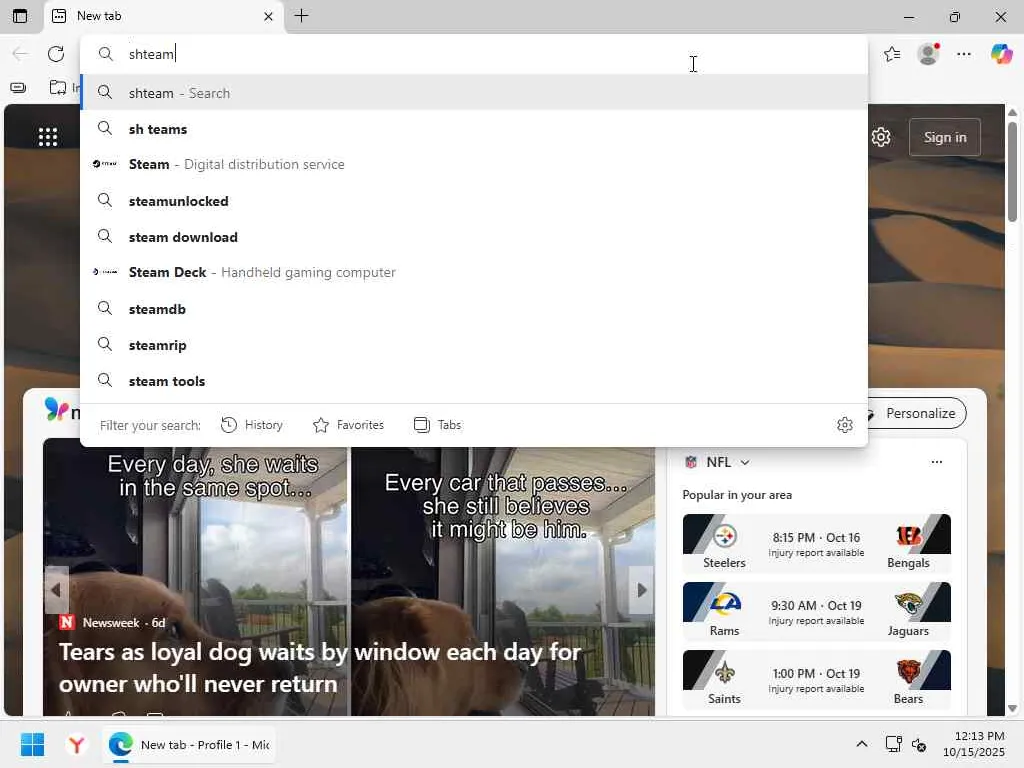This screenshot has height=768, width=1024.
Task: Open Steelers vs Bengals game card
Action: [816, 543]
